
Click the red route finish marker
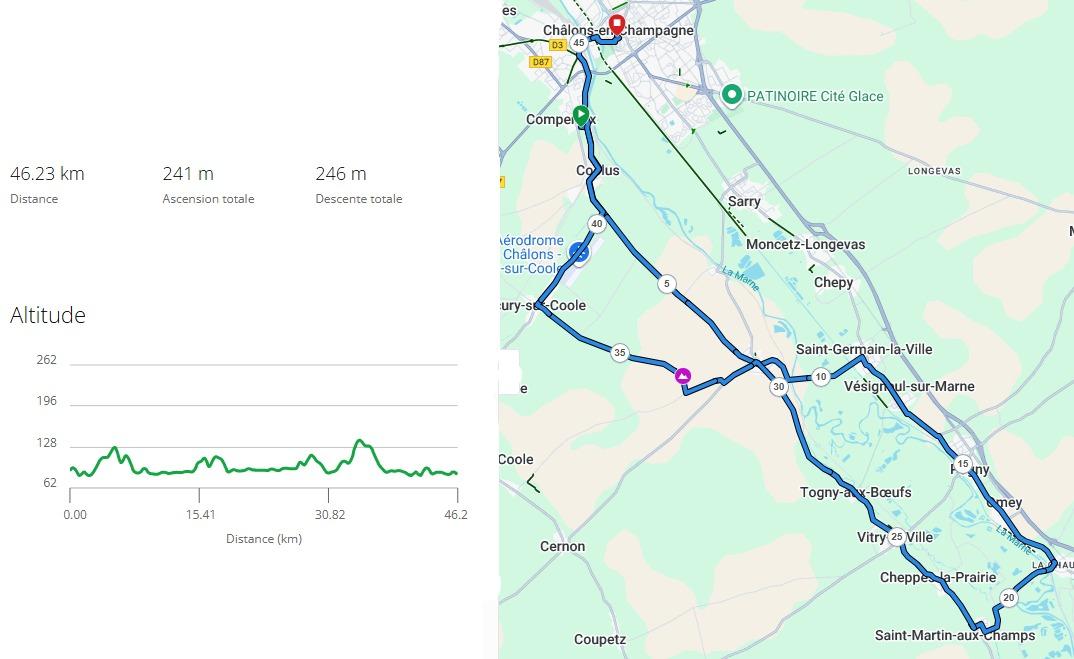pyautogui.click(x=617, y=24)
